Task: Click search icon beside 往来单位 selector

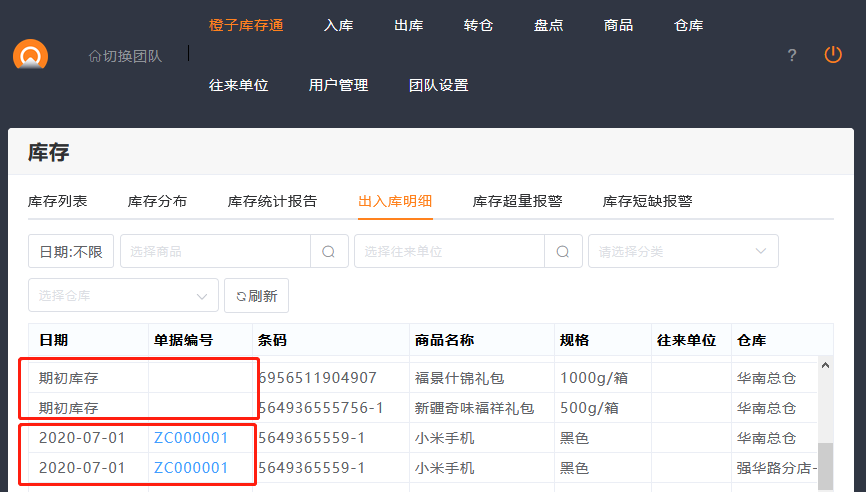Action: click(x=563, y=252)
